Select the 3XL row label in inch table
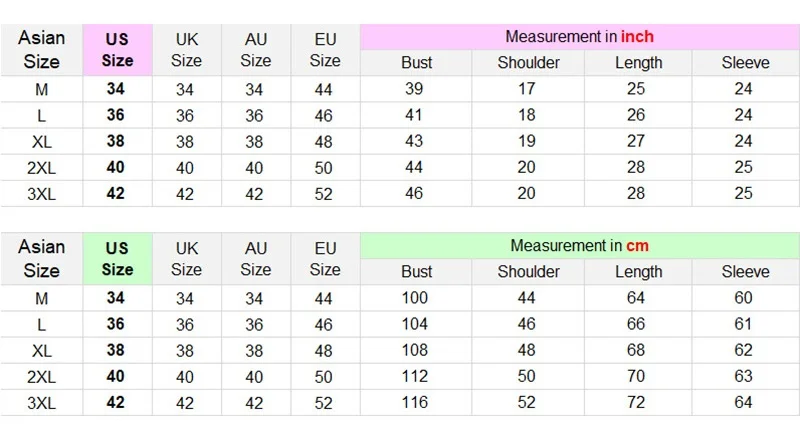Viewport: 800px width, 438px height. 41,193
